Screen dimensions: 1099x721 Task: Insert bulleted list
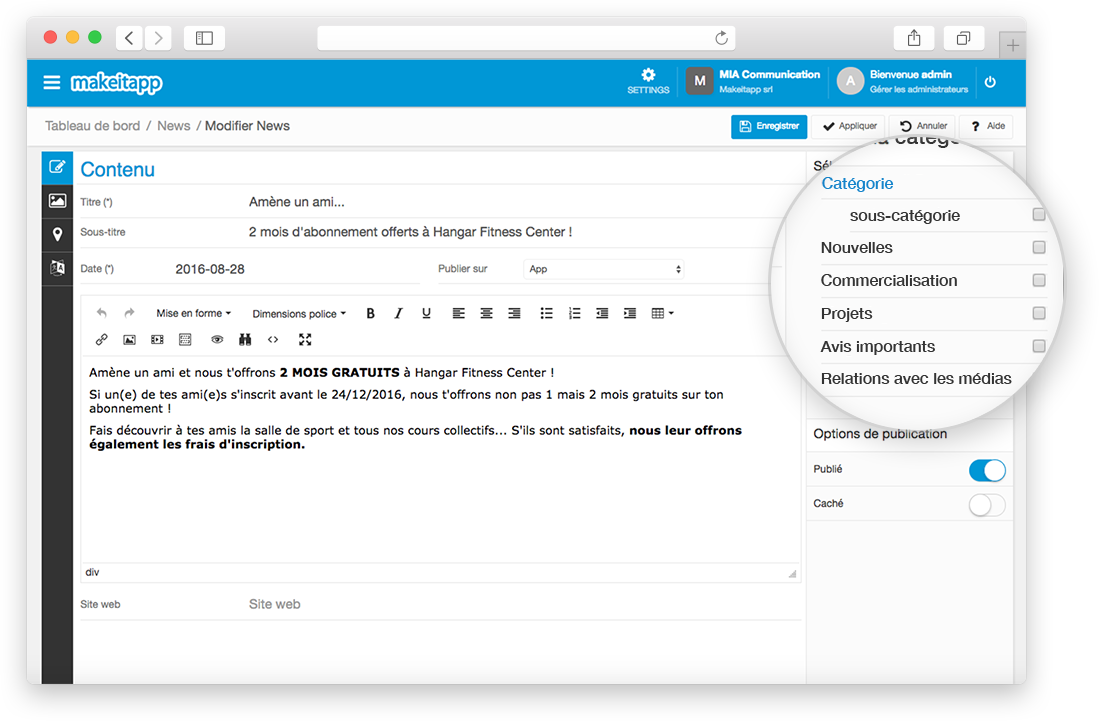pyautogui.click(x=547, y=313)
